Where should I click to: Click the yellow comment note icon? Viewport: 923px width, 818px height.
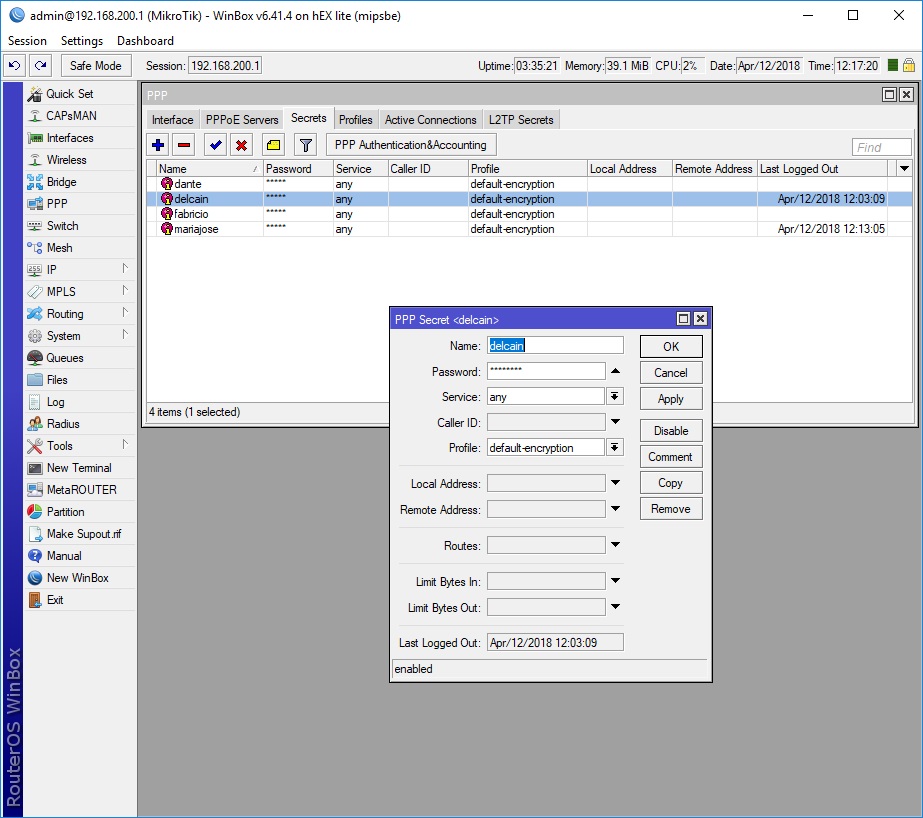click(273, 145)
